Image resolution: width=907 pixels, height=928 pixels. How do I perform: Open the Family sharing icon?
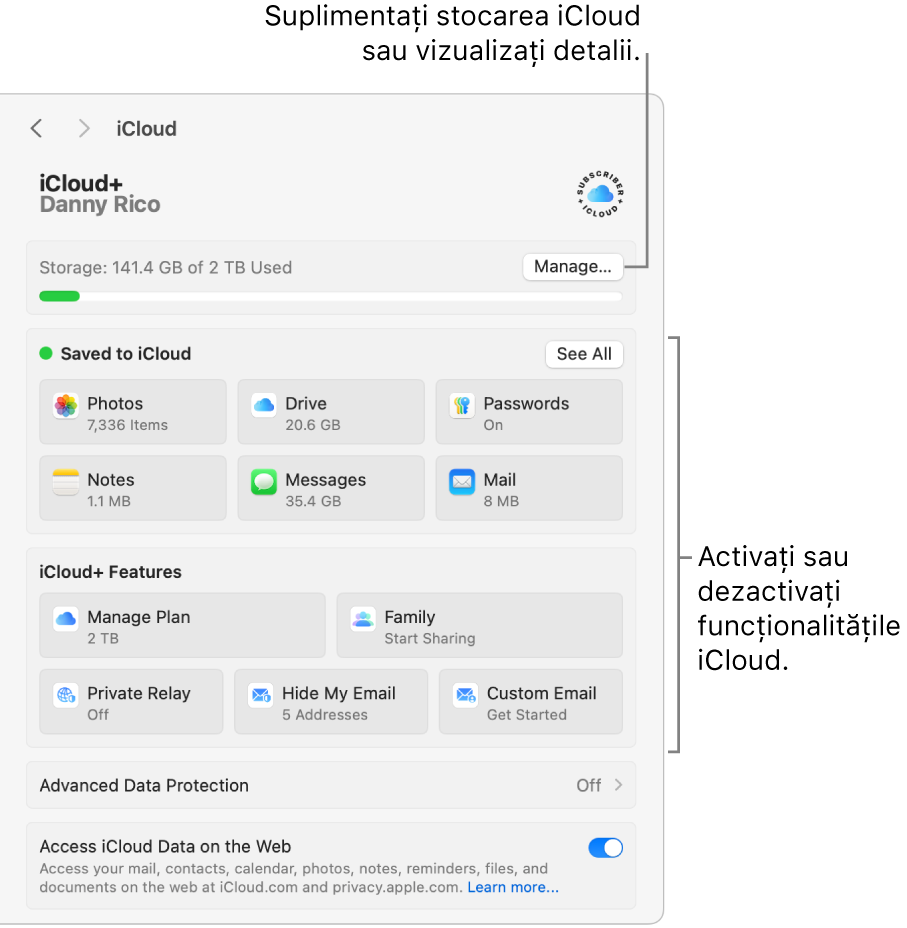click(363, 620)
